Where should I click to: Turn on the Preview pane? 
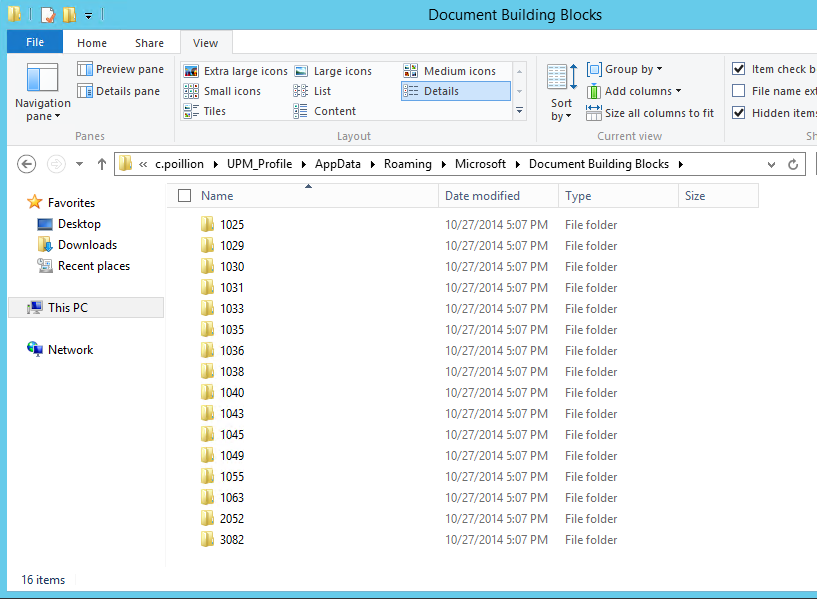pos(120,69)
